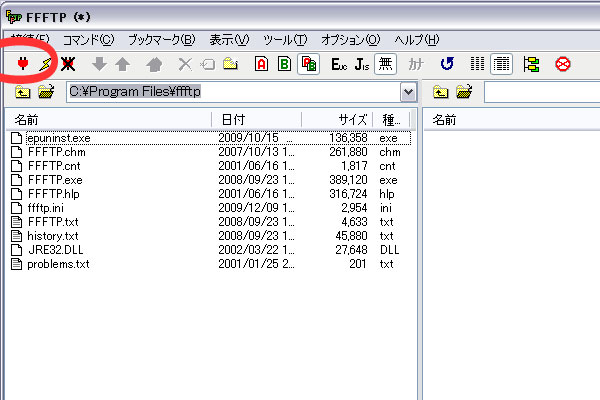Open local folder browse icon
Image resolution: width=600 pixels, height=400 pixels.
pos(46,93)
